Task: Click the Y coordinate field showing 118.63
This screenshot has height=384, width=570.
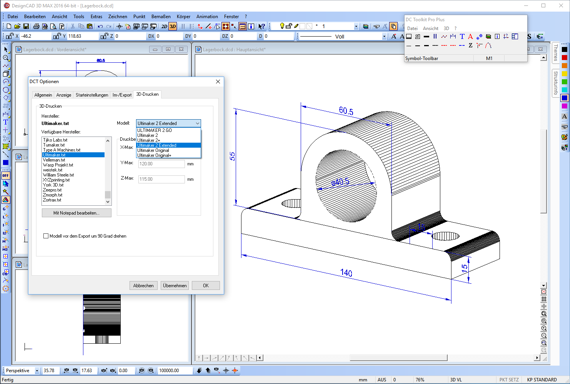Action: pyautogui.click(x=83, y=36)
